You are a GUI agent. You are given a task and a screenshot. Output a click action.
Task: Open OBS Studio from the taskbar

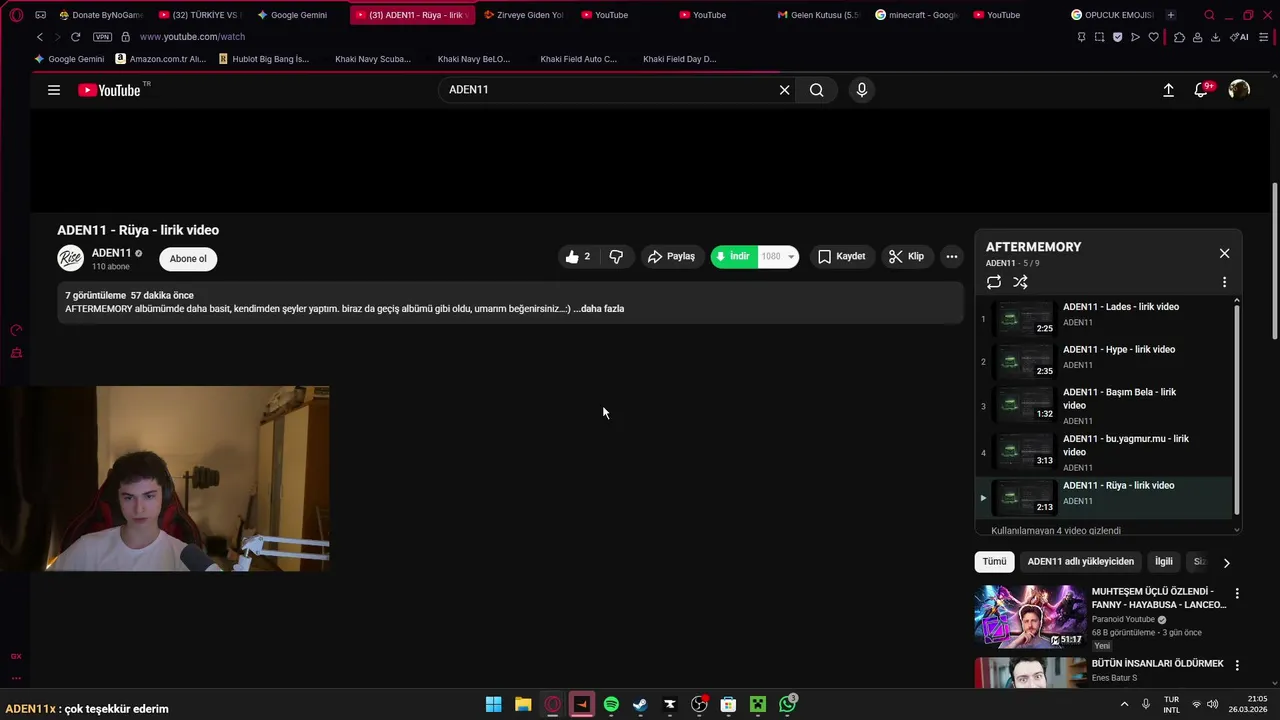click(699, 704)
